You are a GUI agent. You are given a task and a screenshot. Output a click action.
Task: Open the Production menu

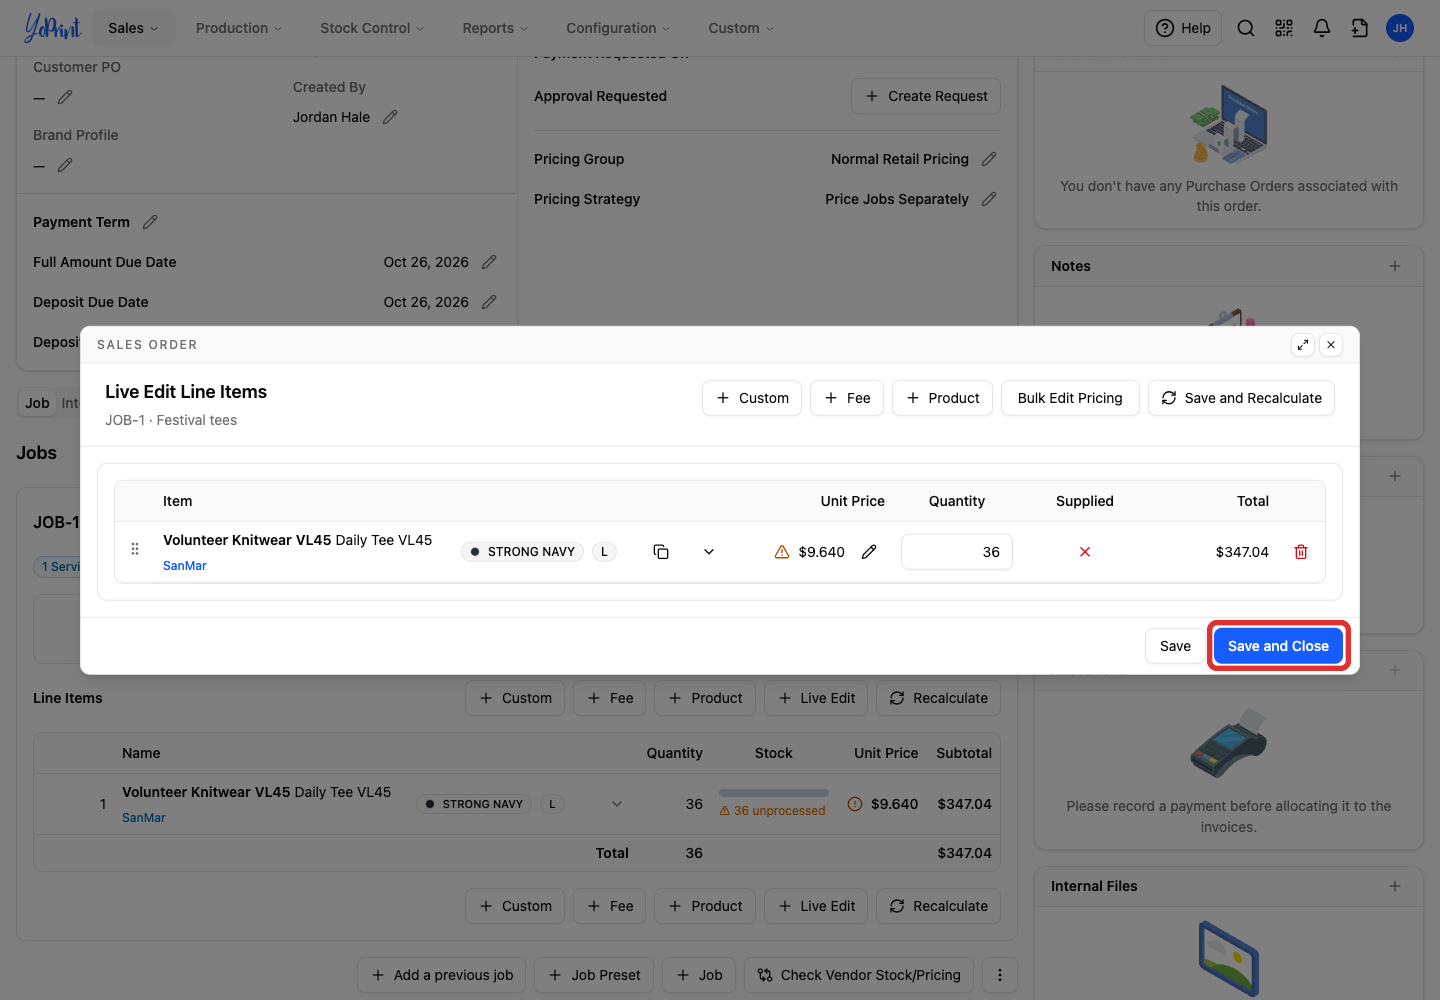coord(239,28)
